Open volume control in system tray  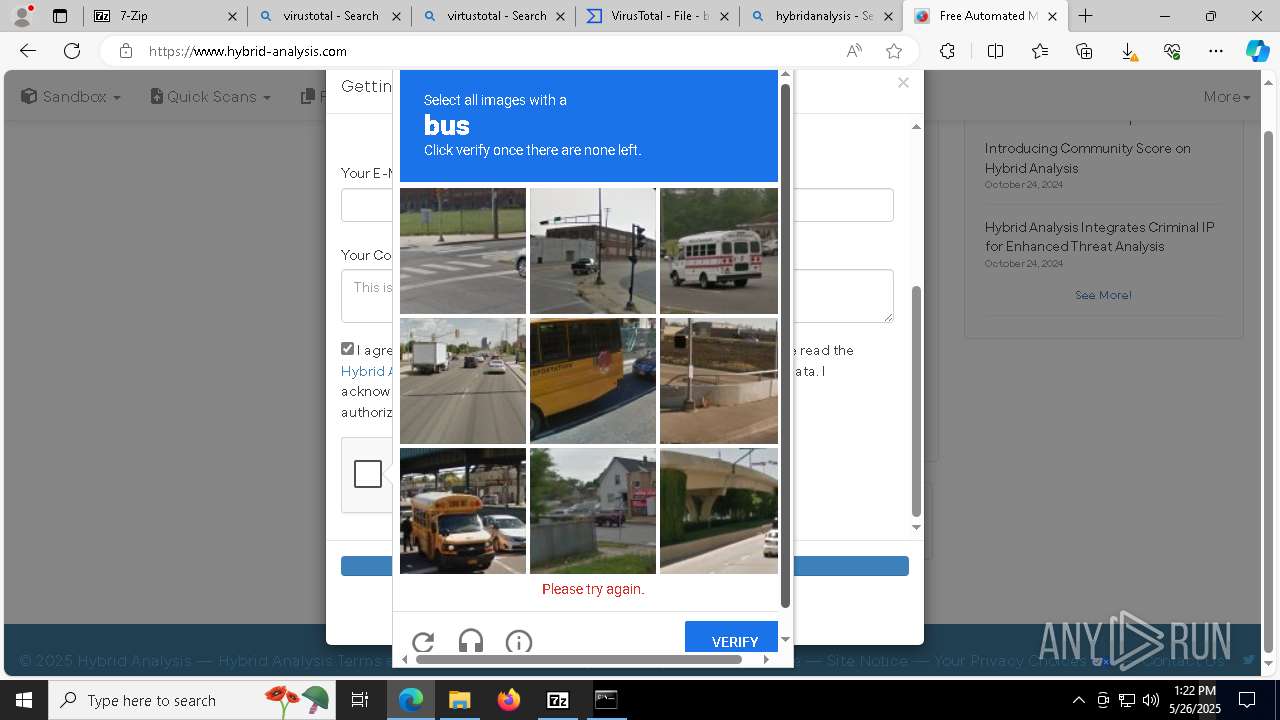[x=1151, y=700]
